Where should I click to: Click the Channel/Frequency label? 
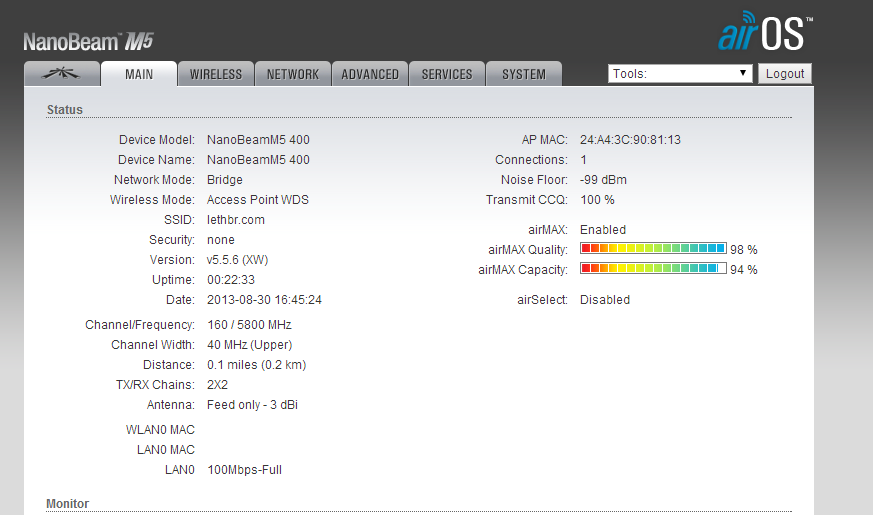point(140,325)
